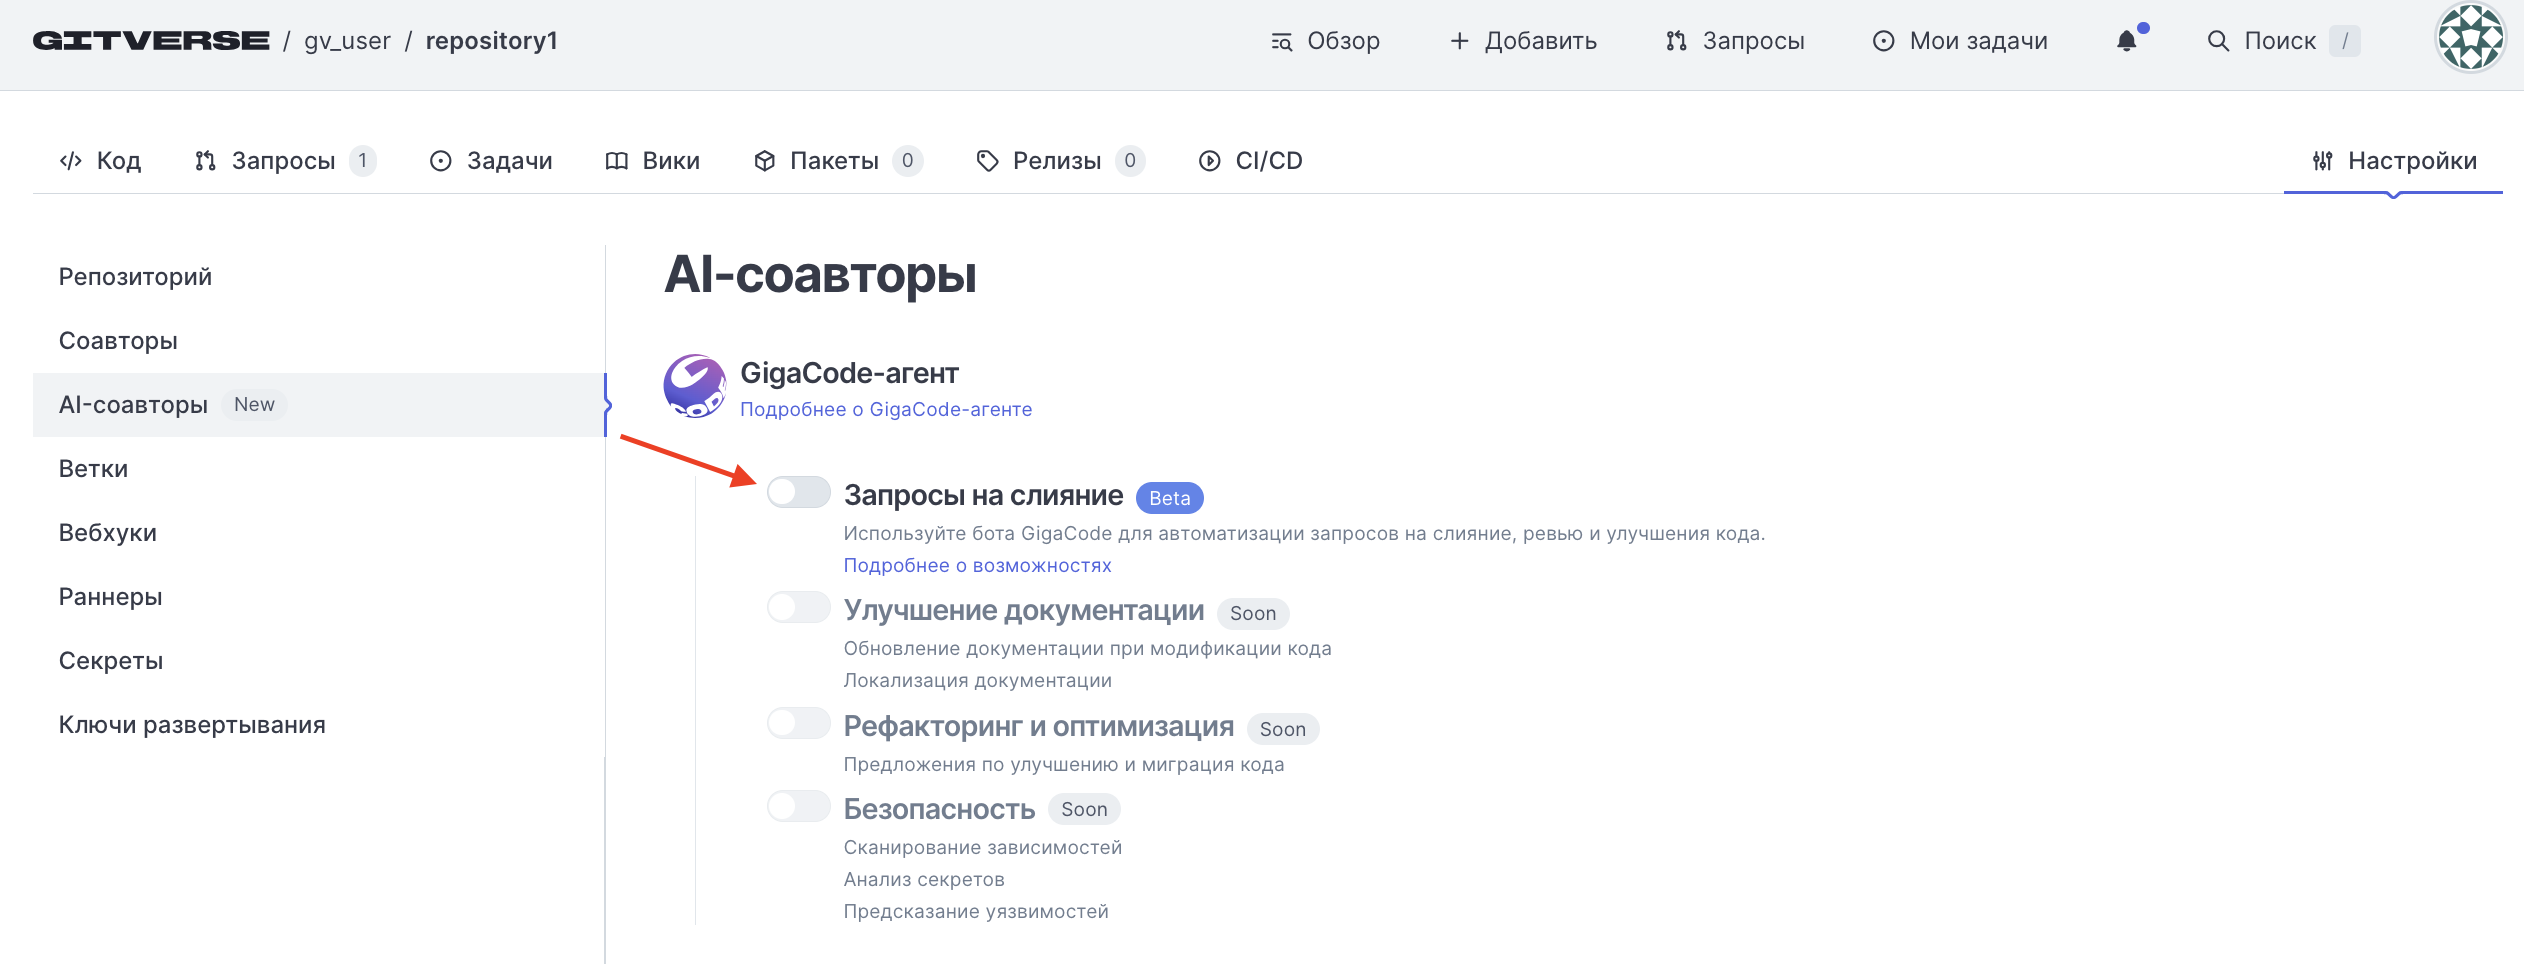The height and width of the screenshot is (964, 2524).
Task: Switch to the Код tab
Action: [100, 161]
